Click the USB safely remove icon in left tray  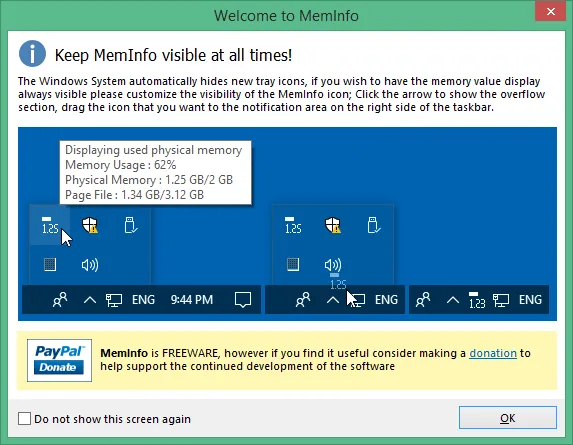130,225
